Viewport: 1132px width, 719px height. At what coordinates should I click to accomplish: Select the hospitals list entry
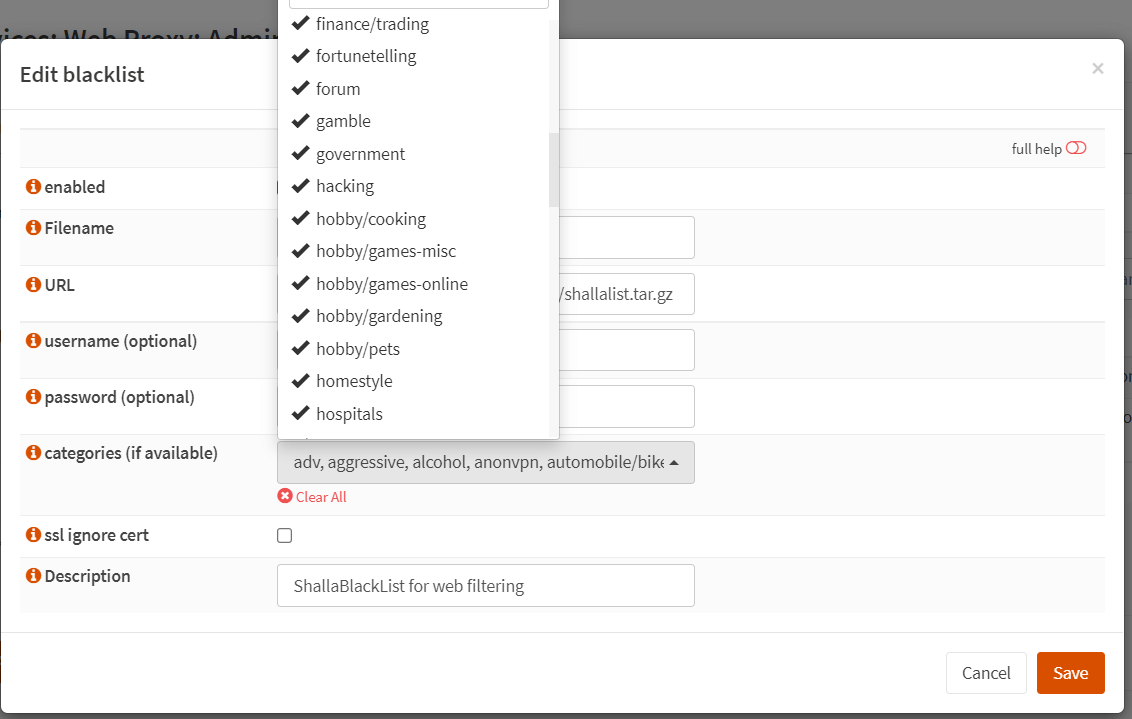(x=349, y=414)
